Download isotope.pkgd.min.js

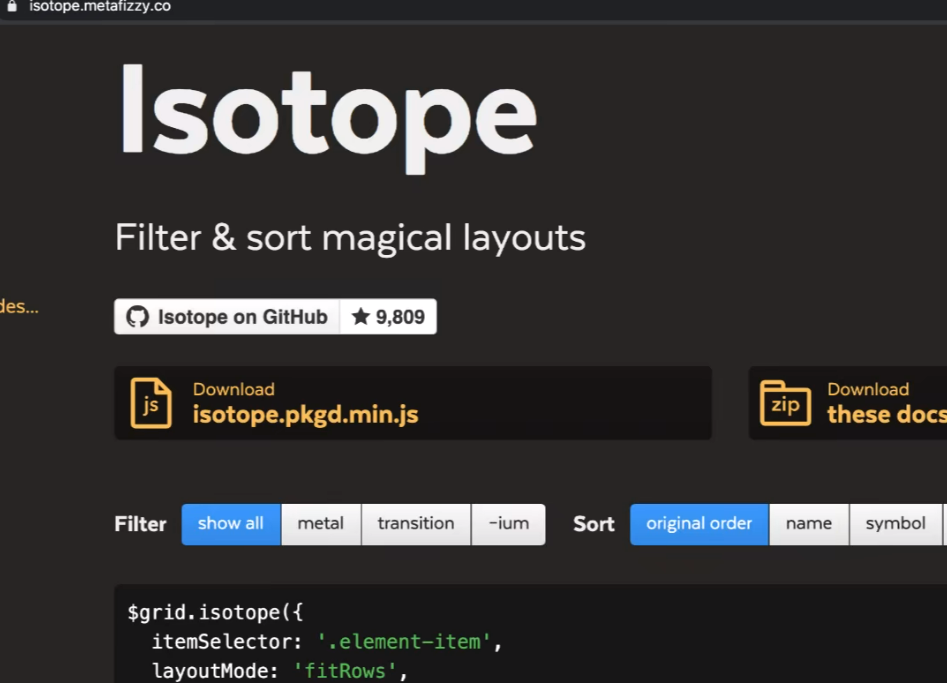413,403
